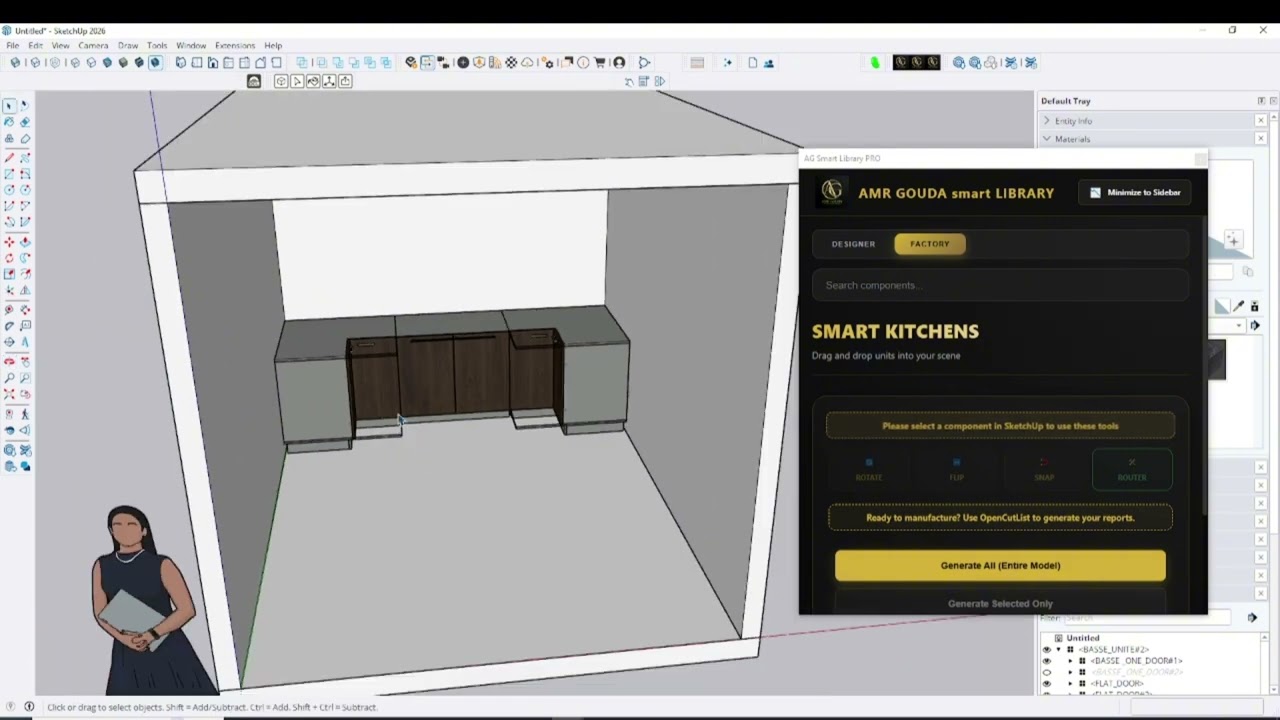Screen dimensions: 1280x720
Task: Toggle visibility of FLAT_DOOR
Action: point(1047,684)
